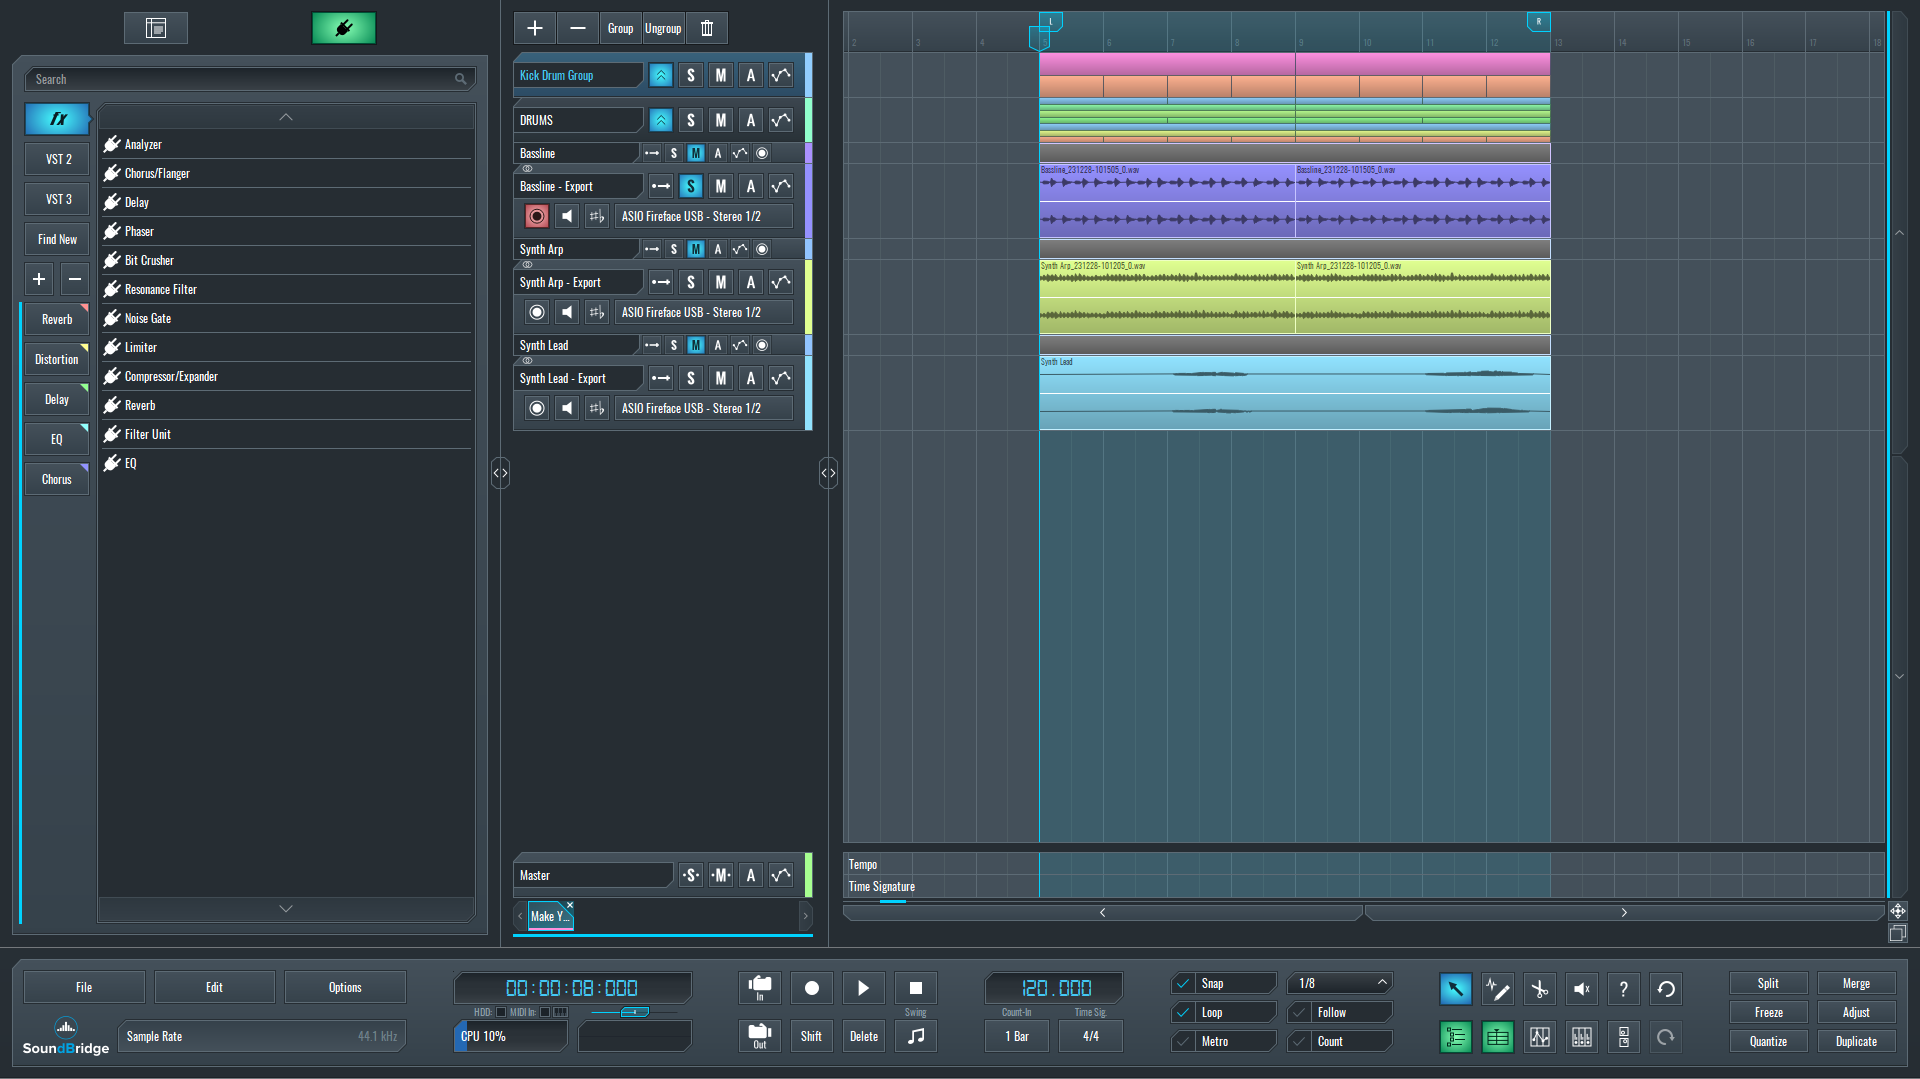The width and height of the screenshot is (1920, 1079).
Task: Remove track with minus button
Action: (x=578, y=28)
